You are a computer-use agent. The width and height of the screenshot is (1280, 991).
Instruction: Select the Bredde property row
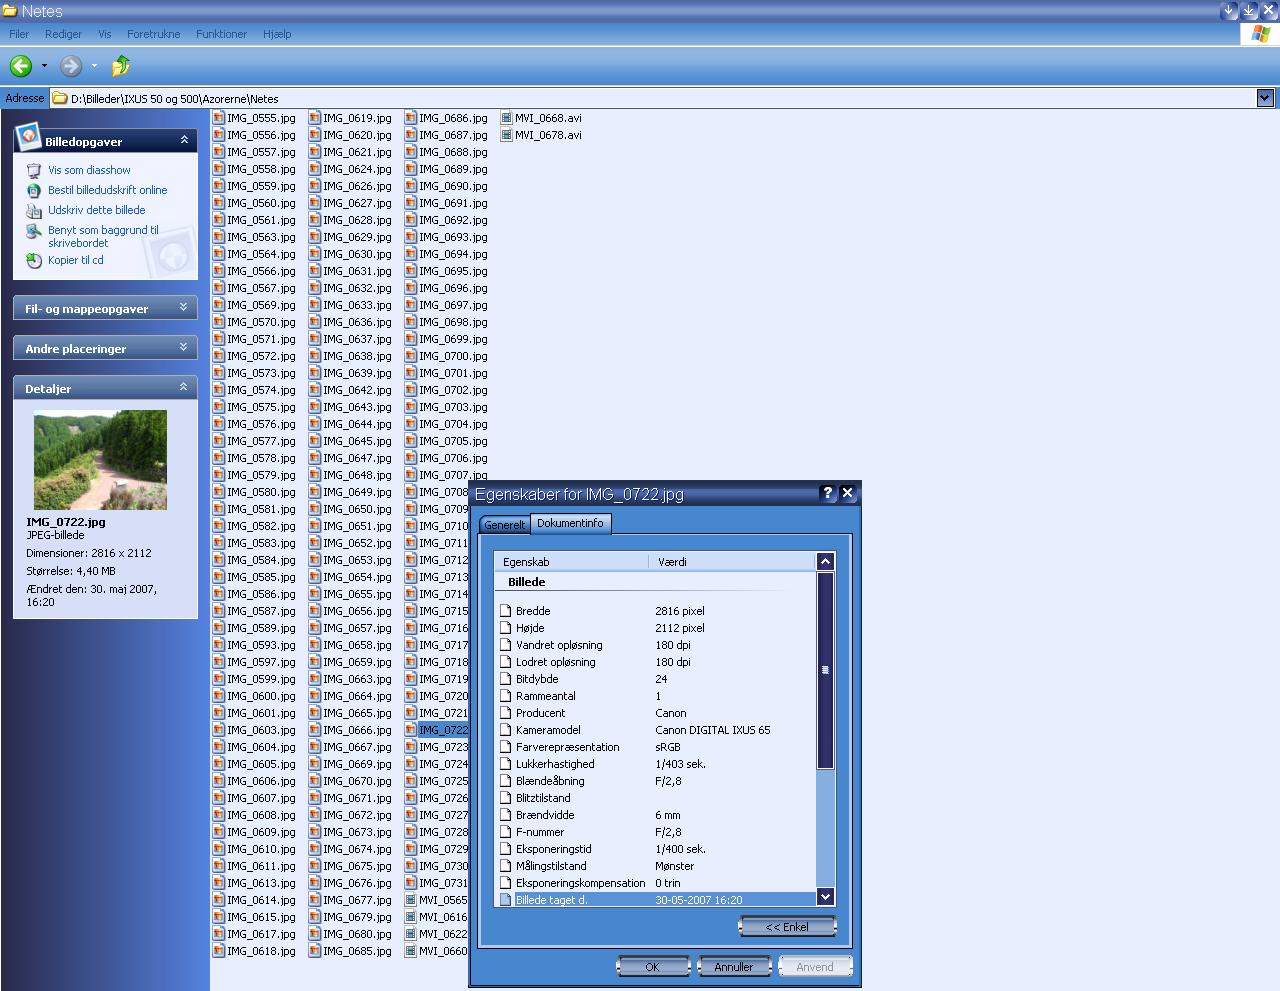[656, 611]
